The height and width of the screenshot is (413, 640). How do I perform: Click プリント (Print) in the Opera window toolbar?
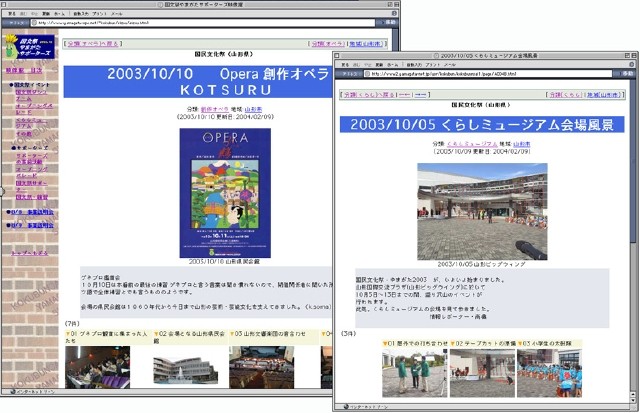coord(99,13)
